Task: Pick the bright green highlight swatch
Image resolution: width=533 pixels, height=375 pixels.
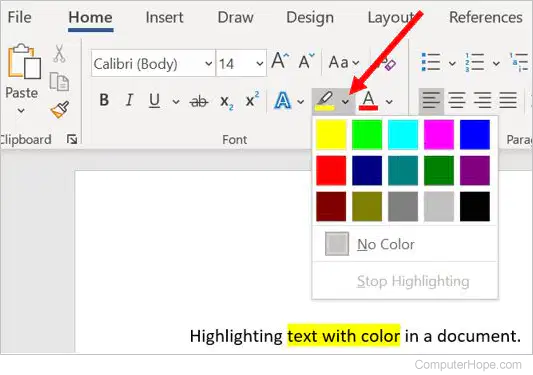Action: pos(367,135)
